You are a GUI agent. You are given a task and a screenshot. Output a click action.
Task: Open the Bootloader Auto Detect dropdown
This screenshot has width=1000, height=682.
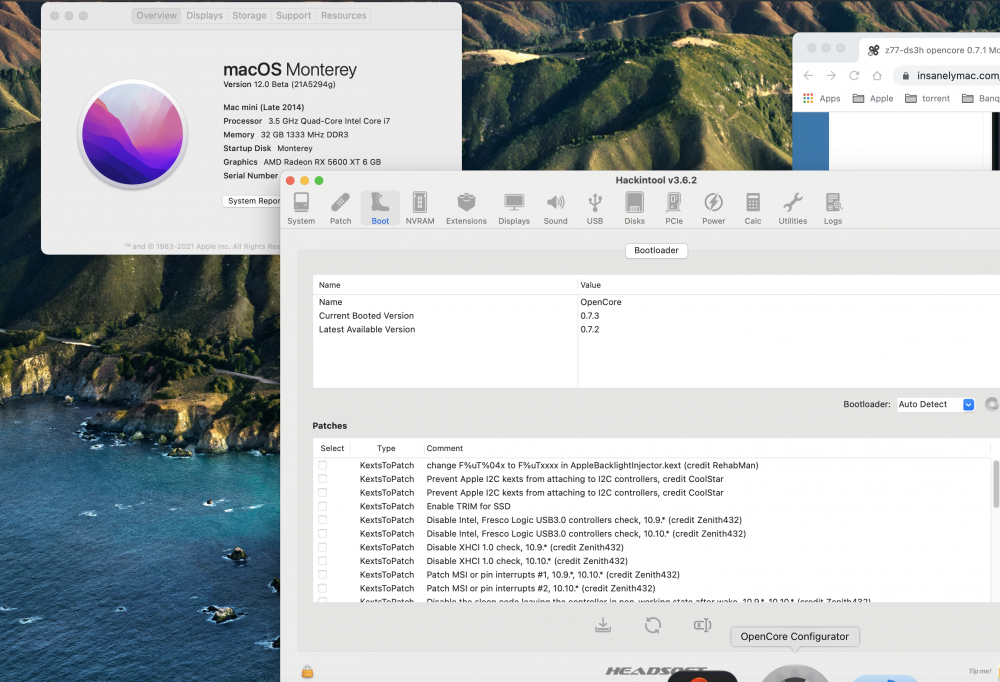pos(936,404)
